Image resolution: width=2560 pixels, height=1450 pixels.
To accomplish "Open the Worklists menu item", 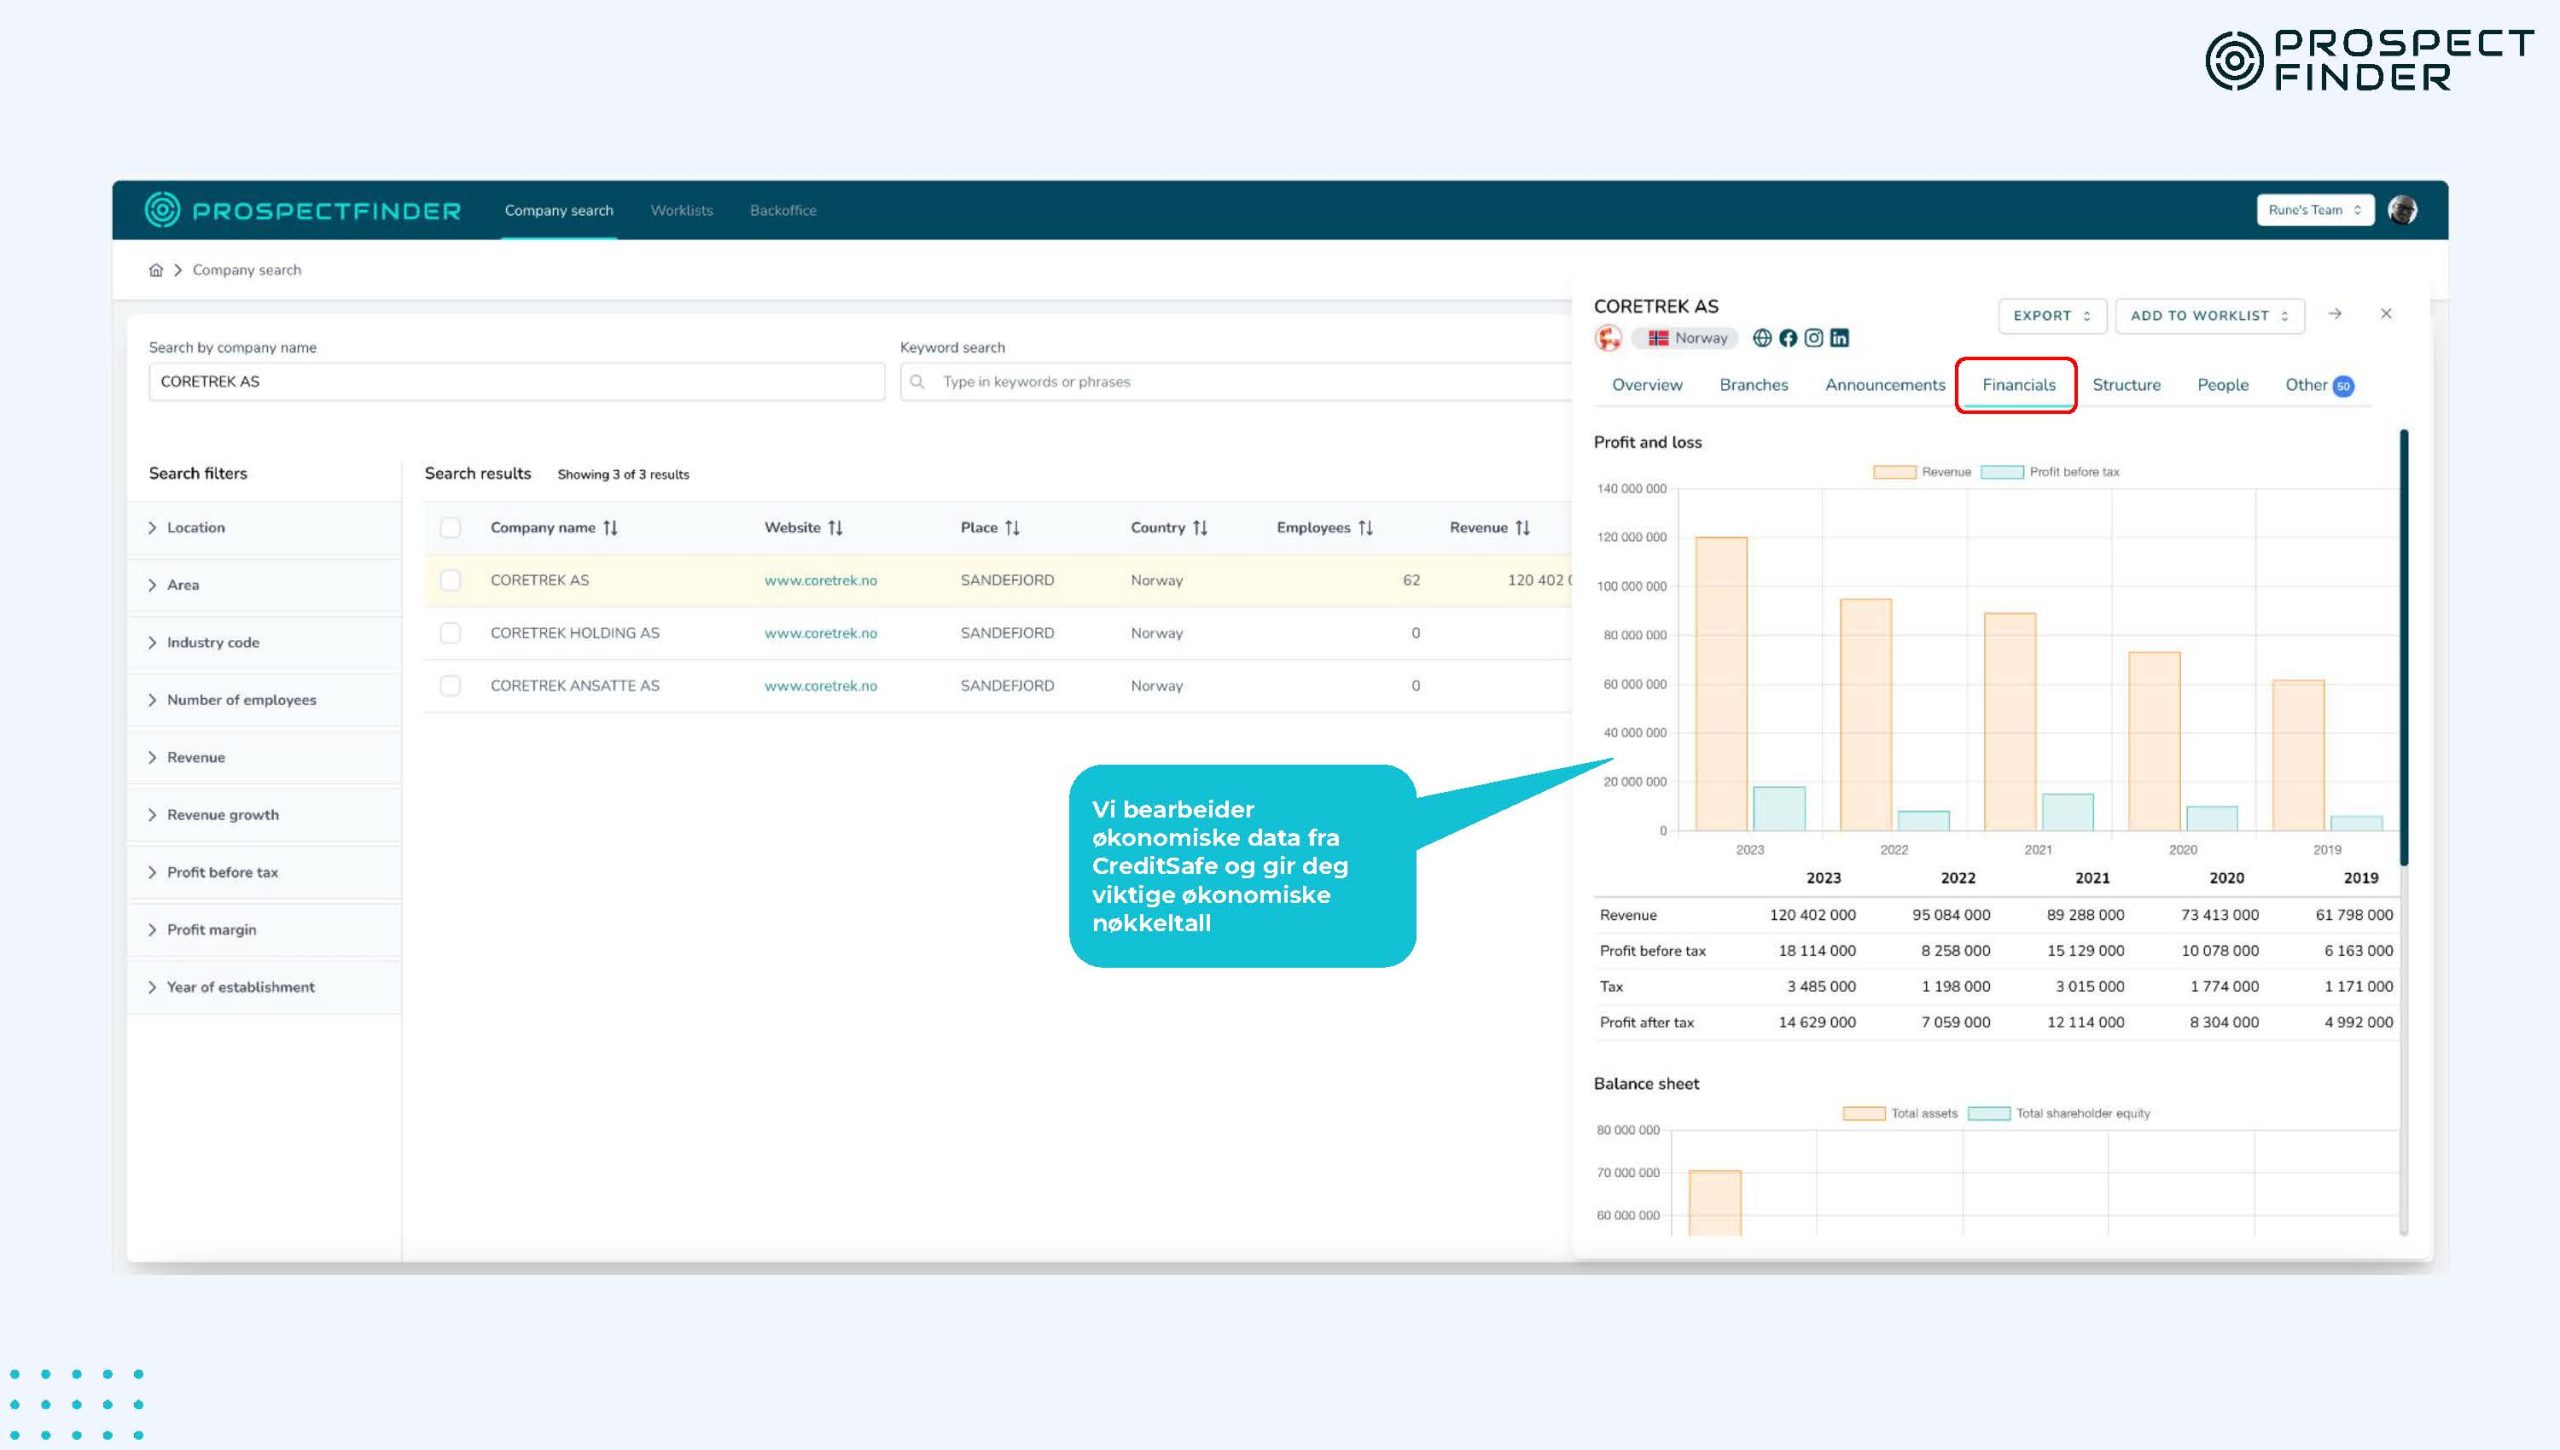I will pos(681,210).
